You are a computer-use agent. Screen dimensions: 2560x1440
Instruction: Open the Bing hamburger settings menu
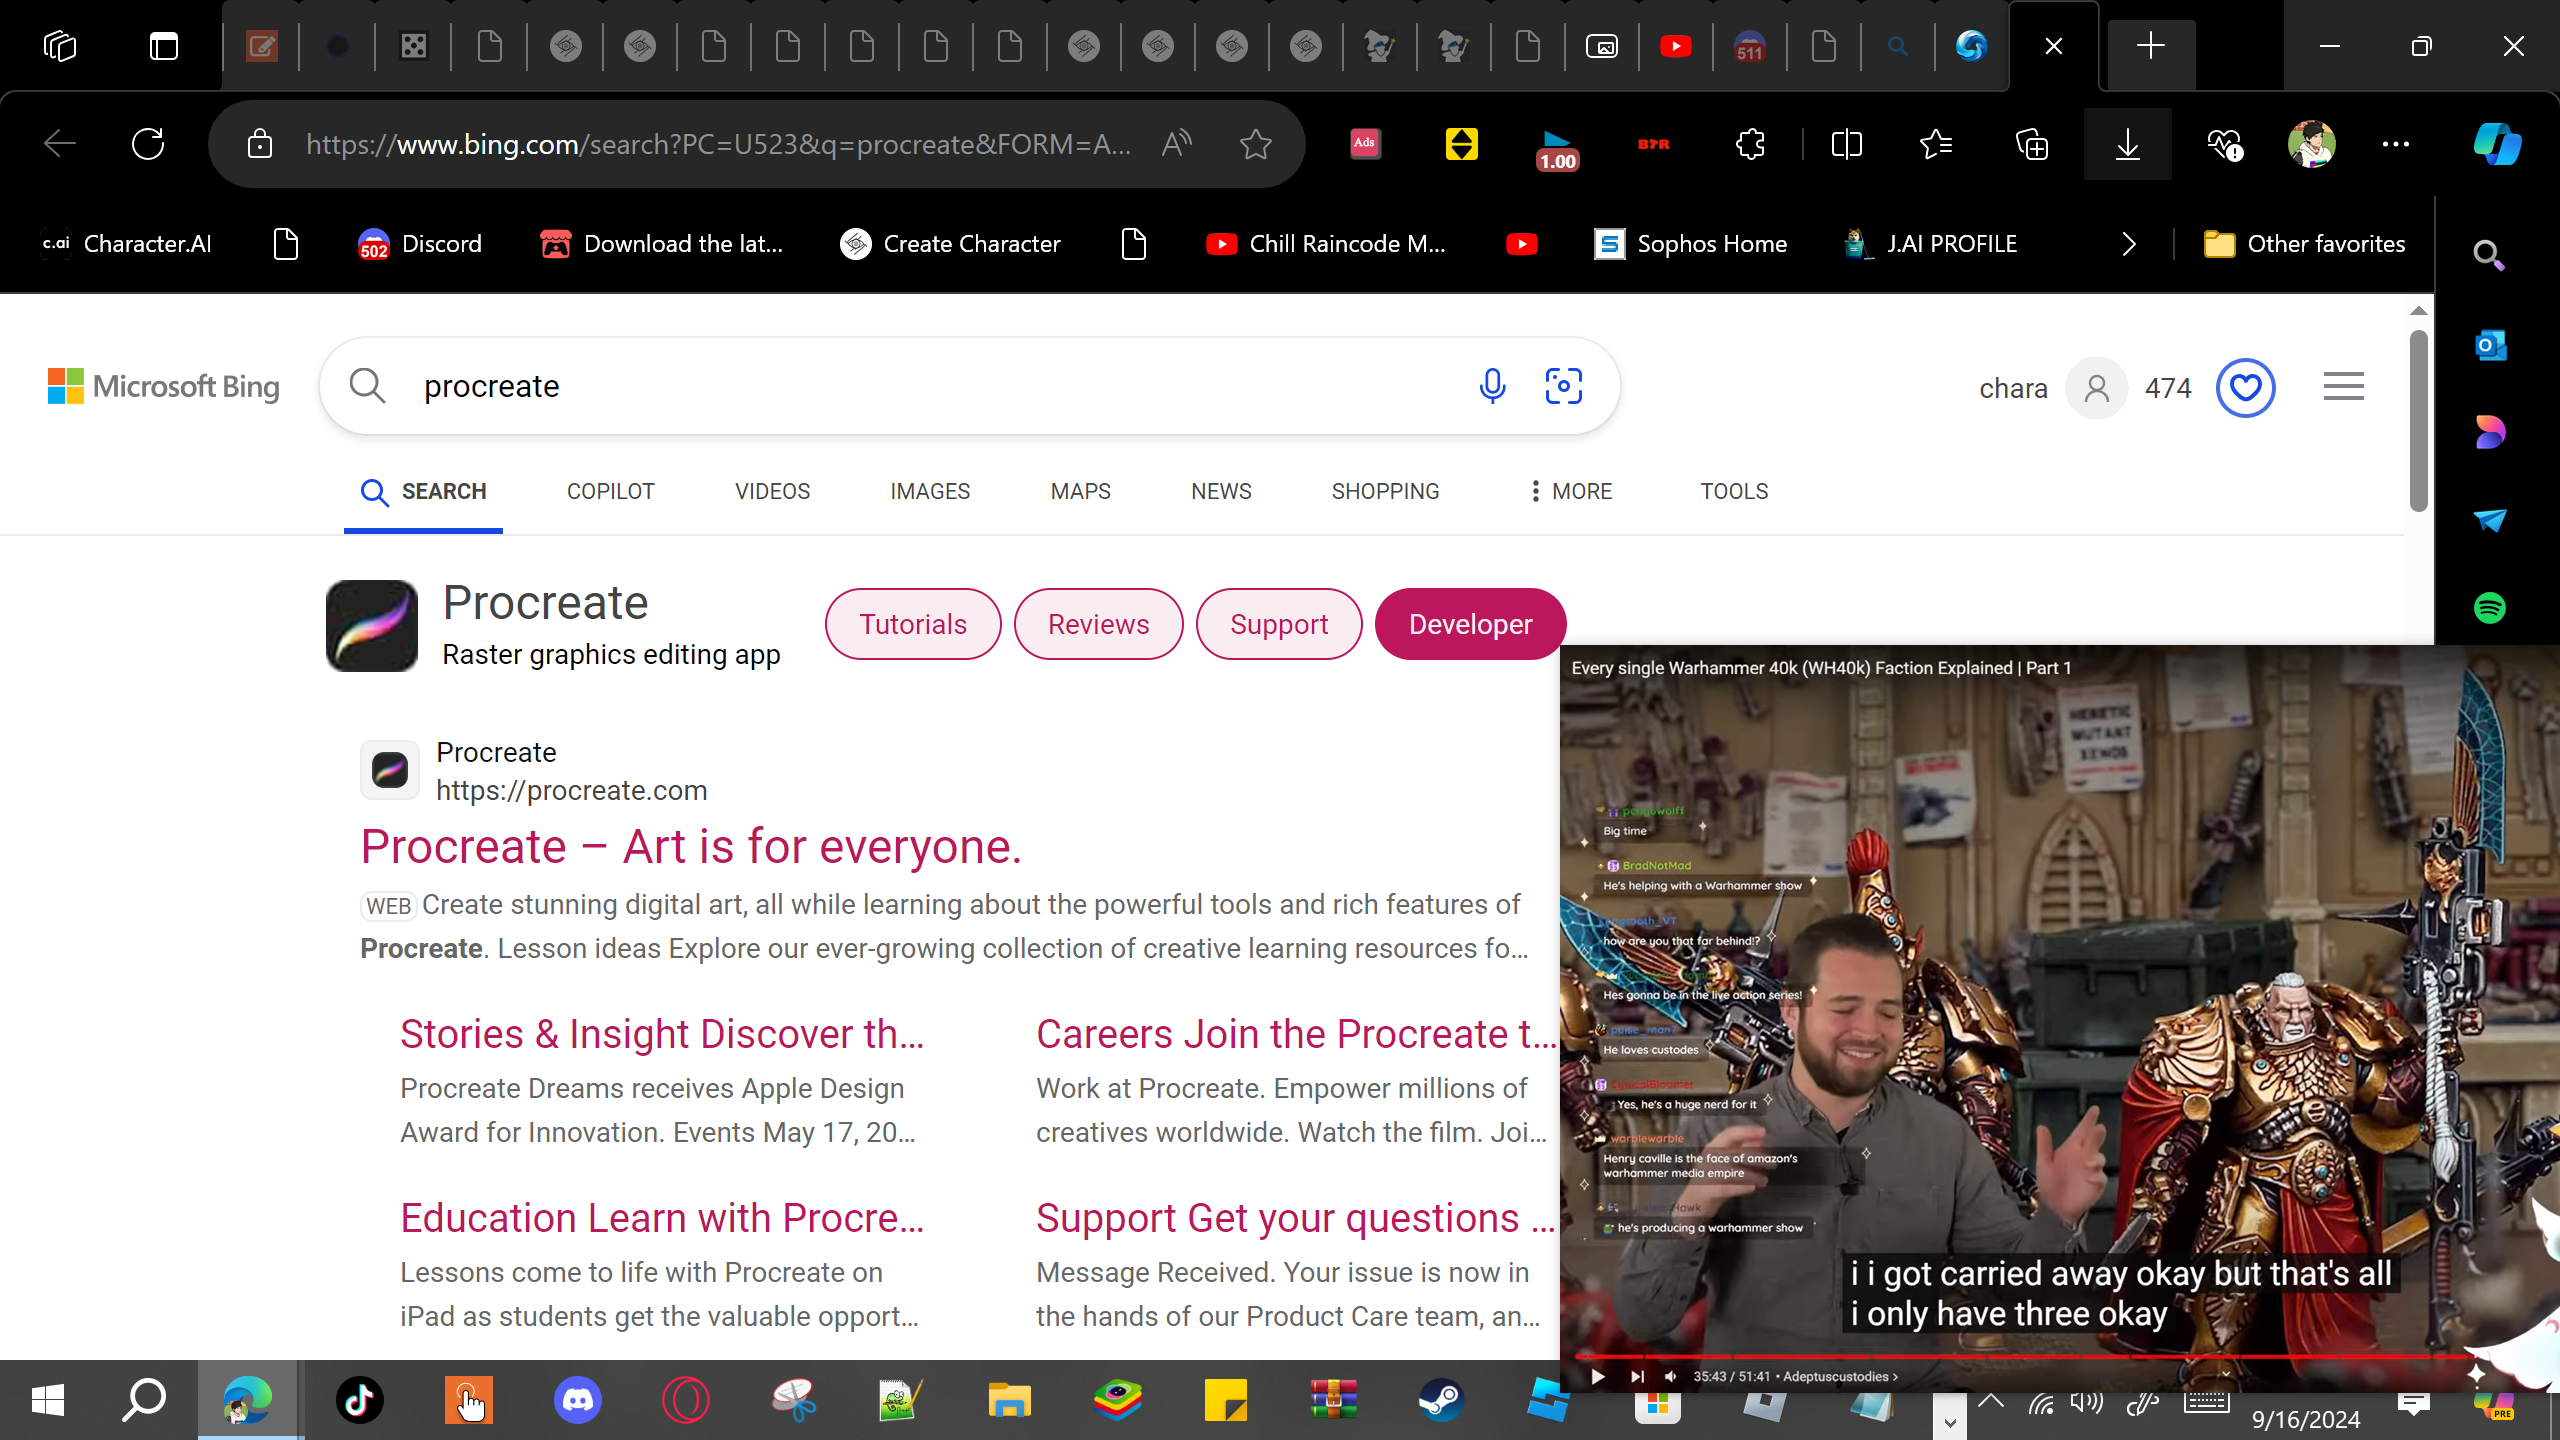2344,386
